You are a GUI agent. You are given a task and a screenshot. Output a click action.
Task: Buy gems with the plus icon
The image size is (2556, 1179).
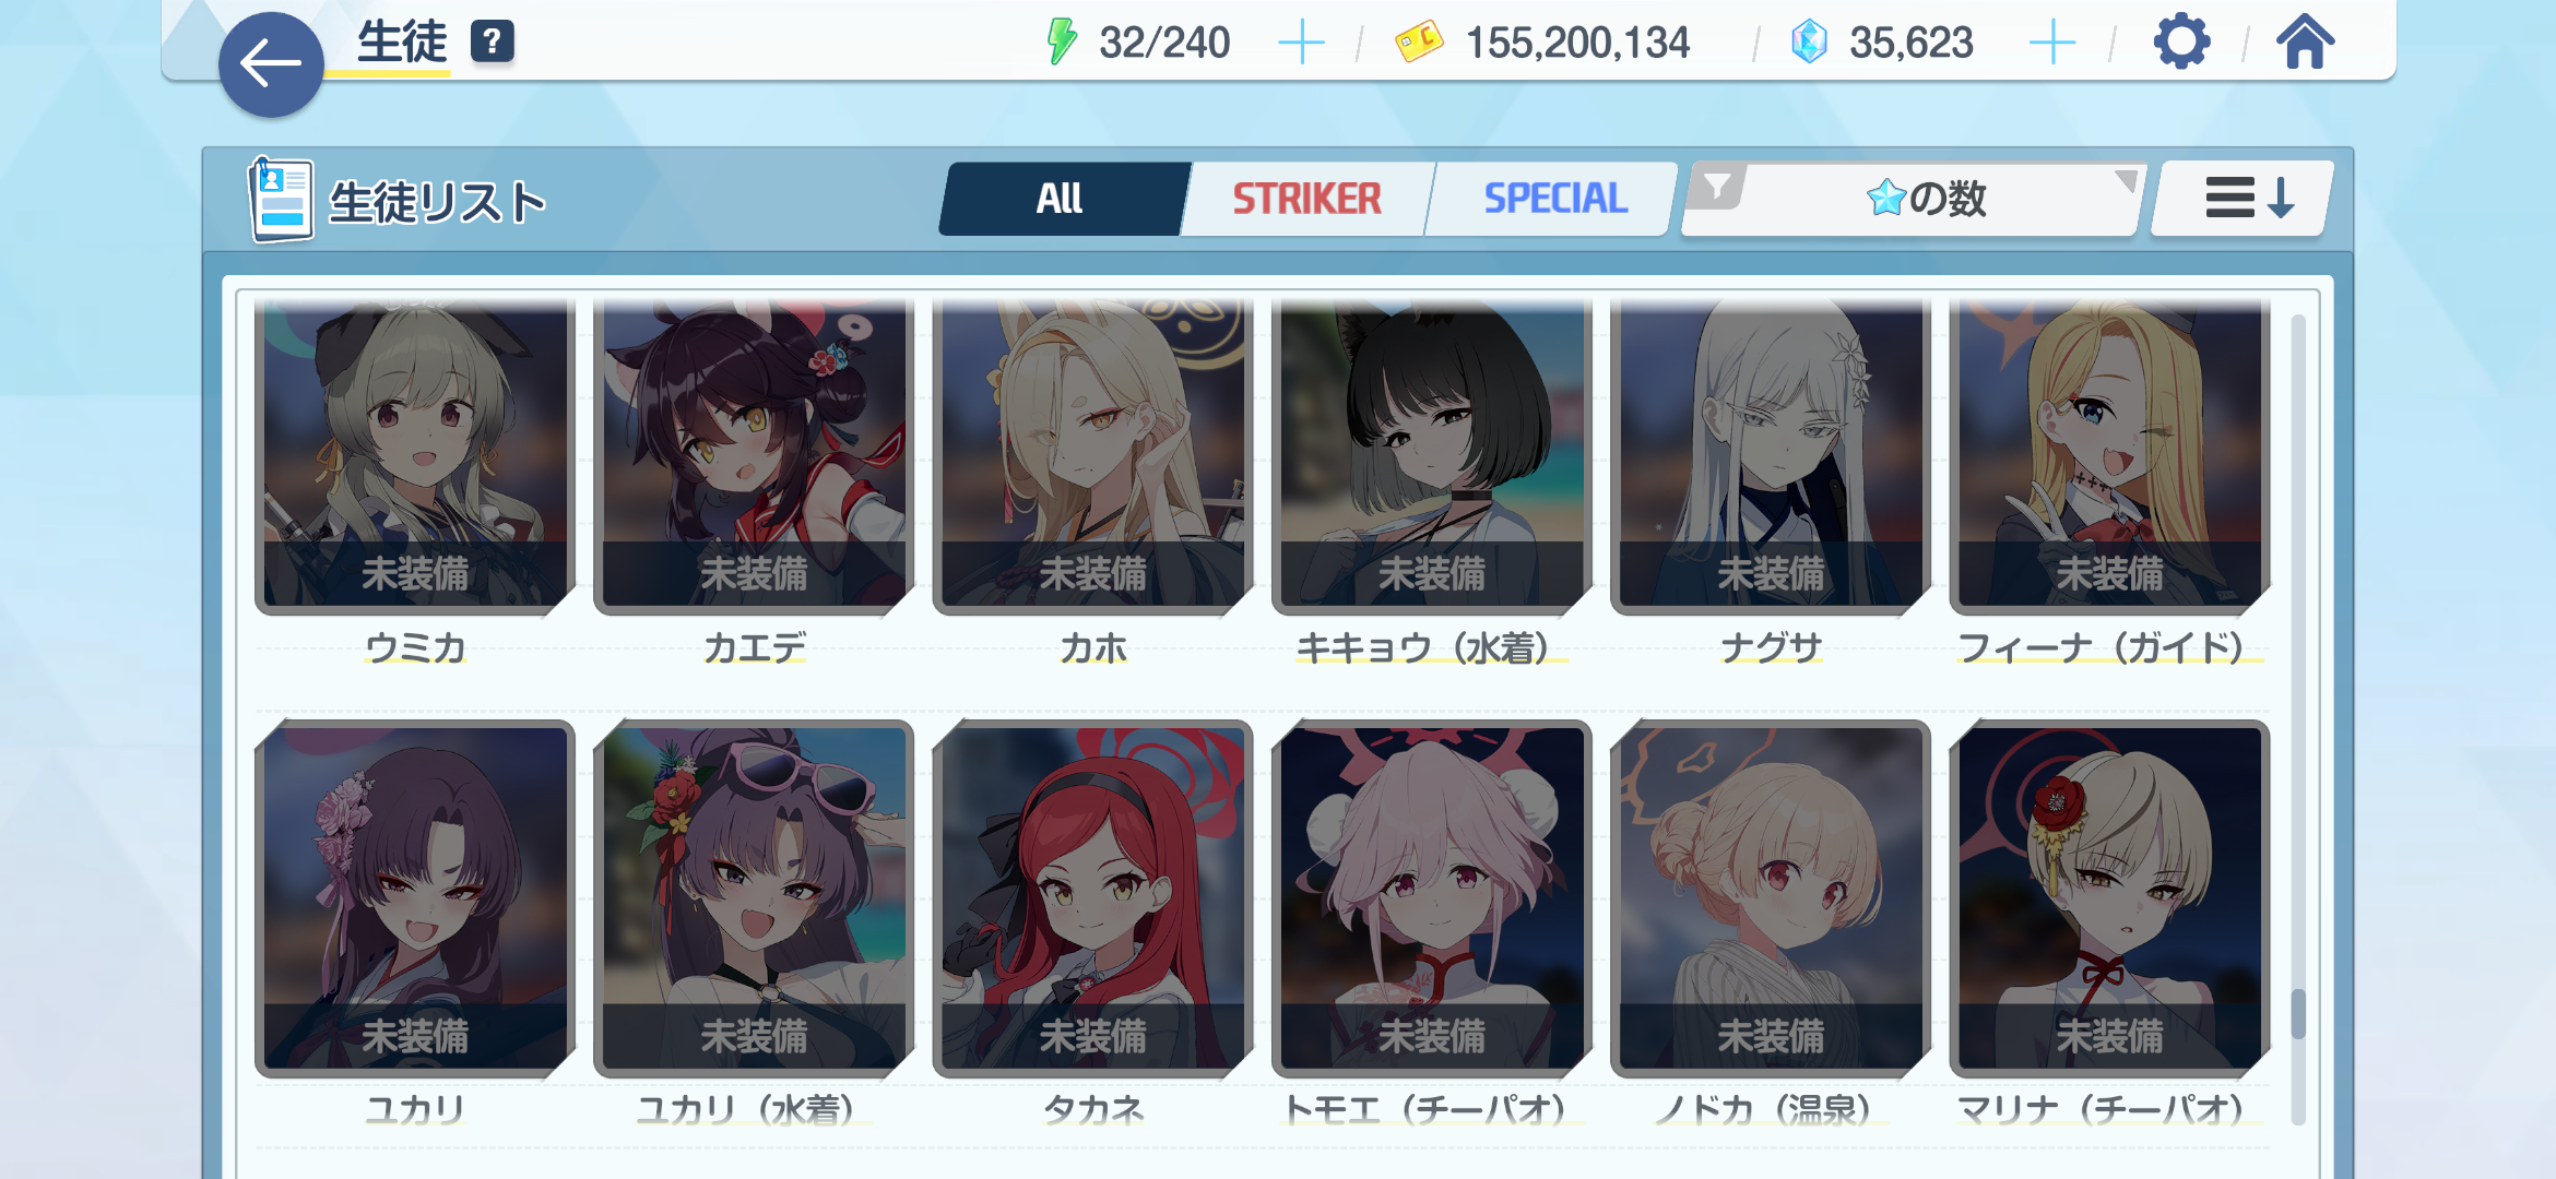pyautogui.click(x=2052, y=43)
